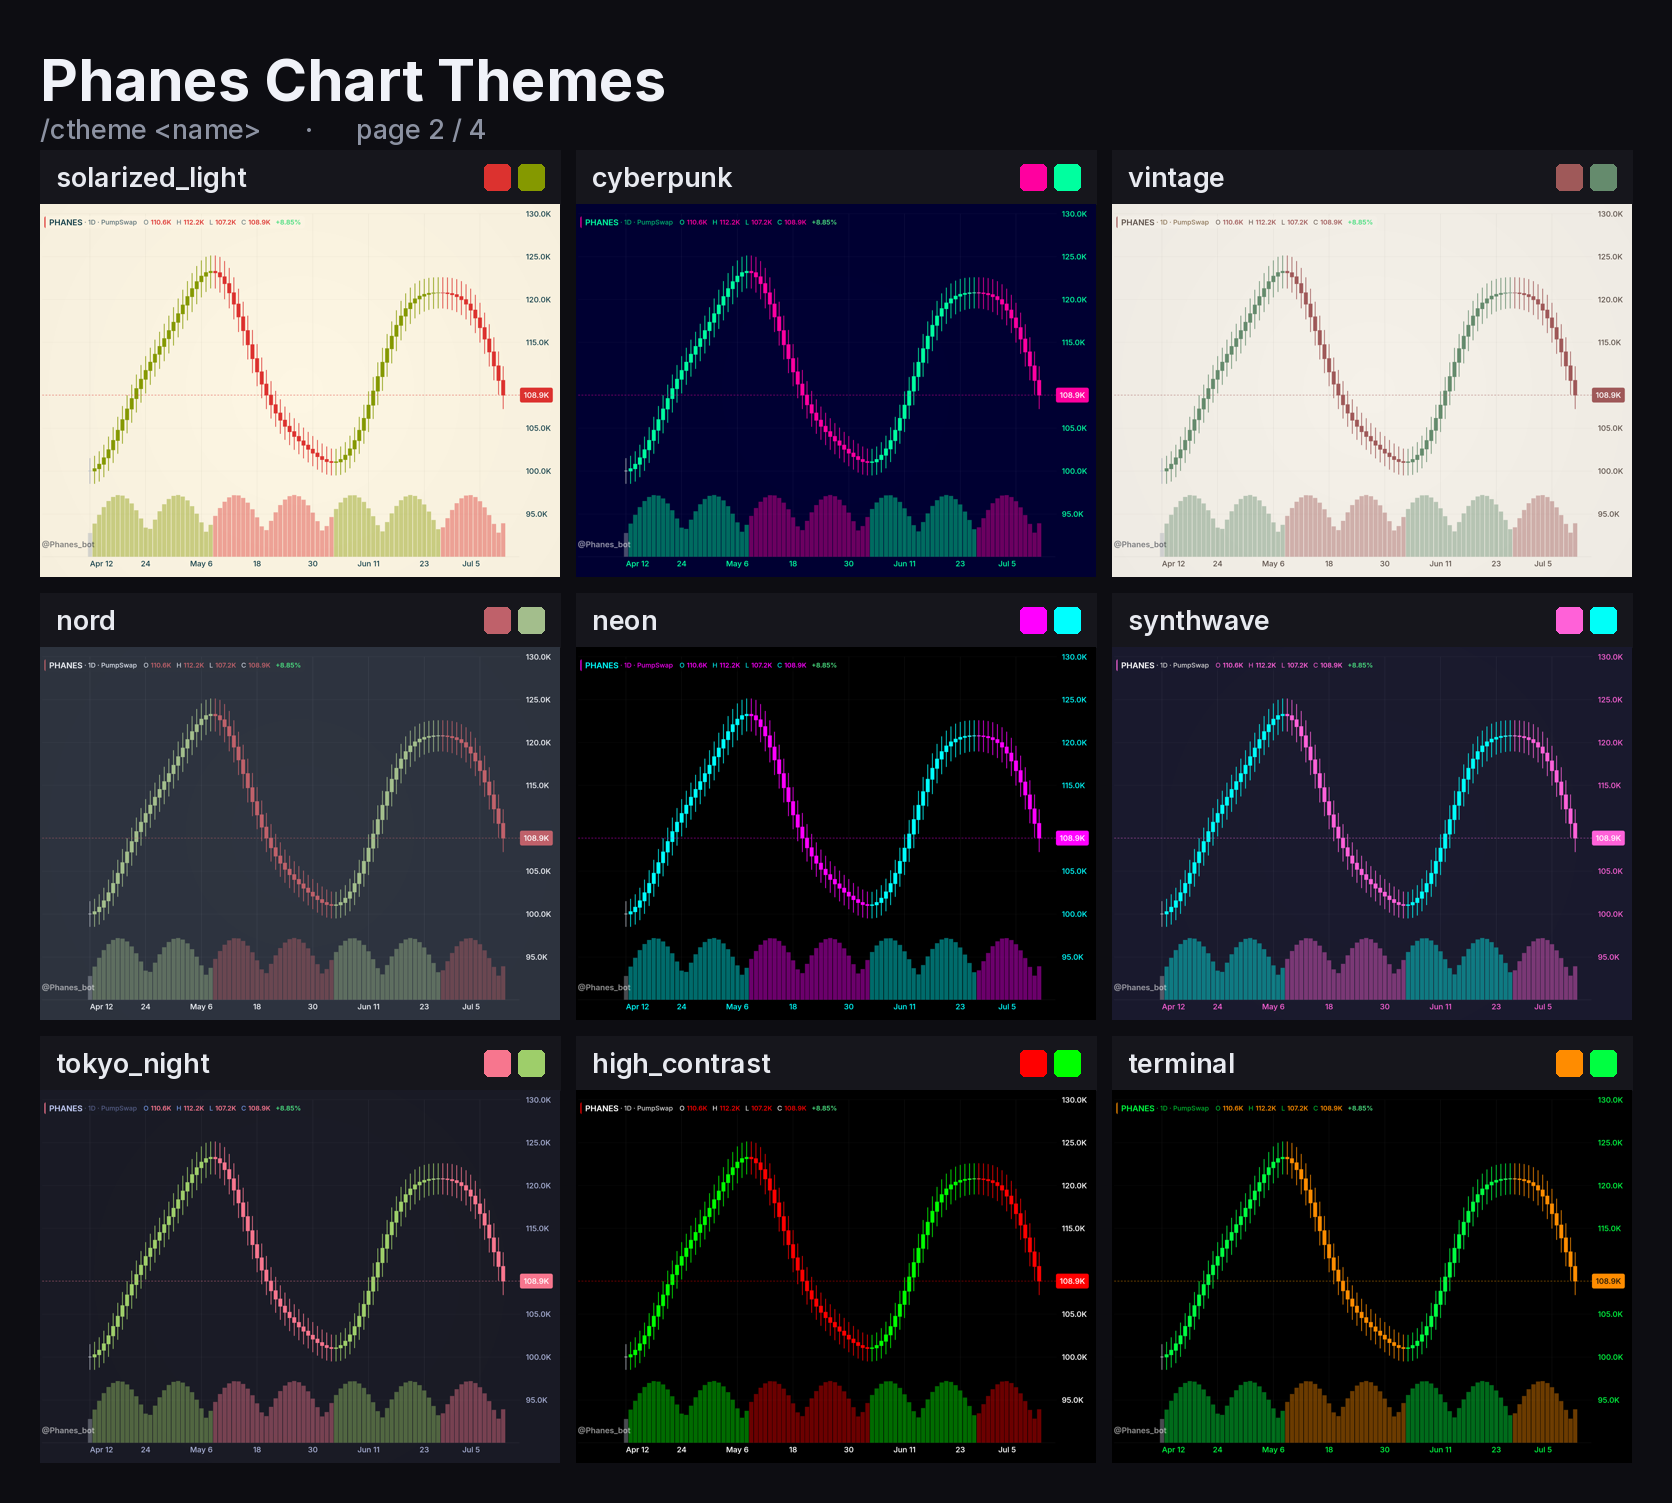1672x1503 pixels.
Task: Click the PHANES ticker label in terminal chart
Action: pyautogui.click(x=1138, y=1108)
